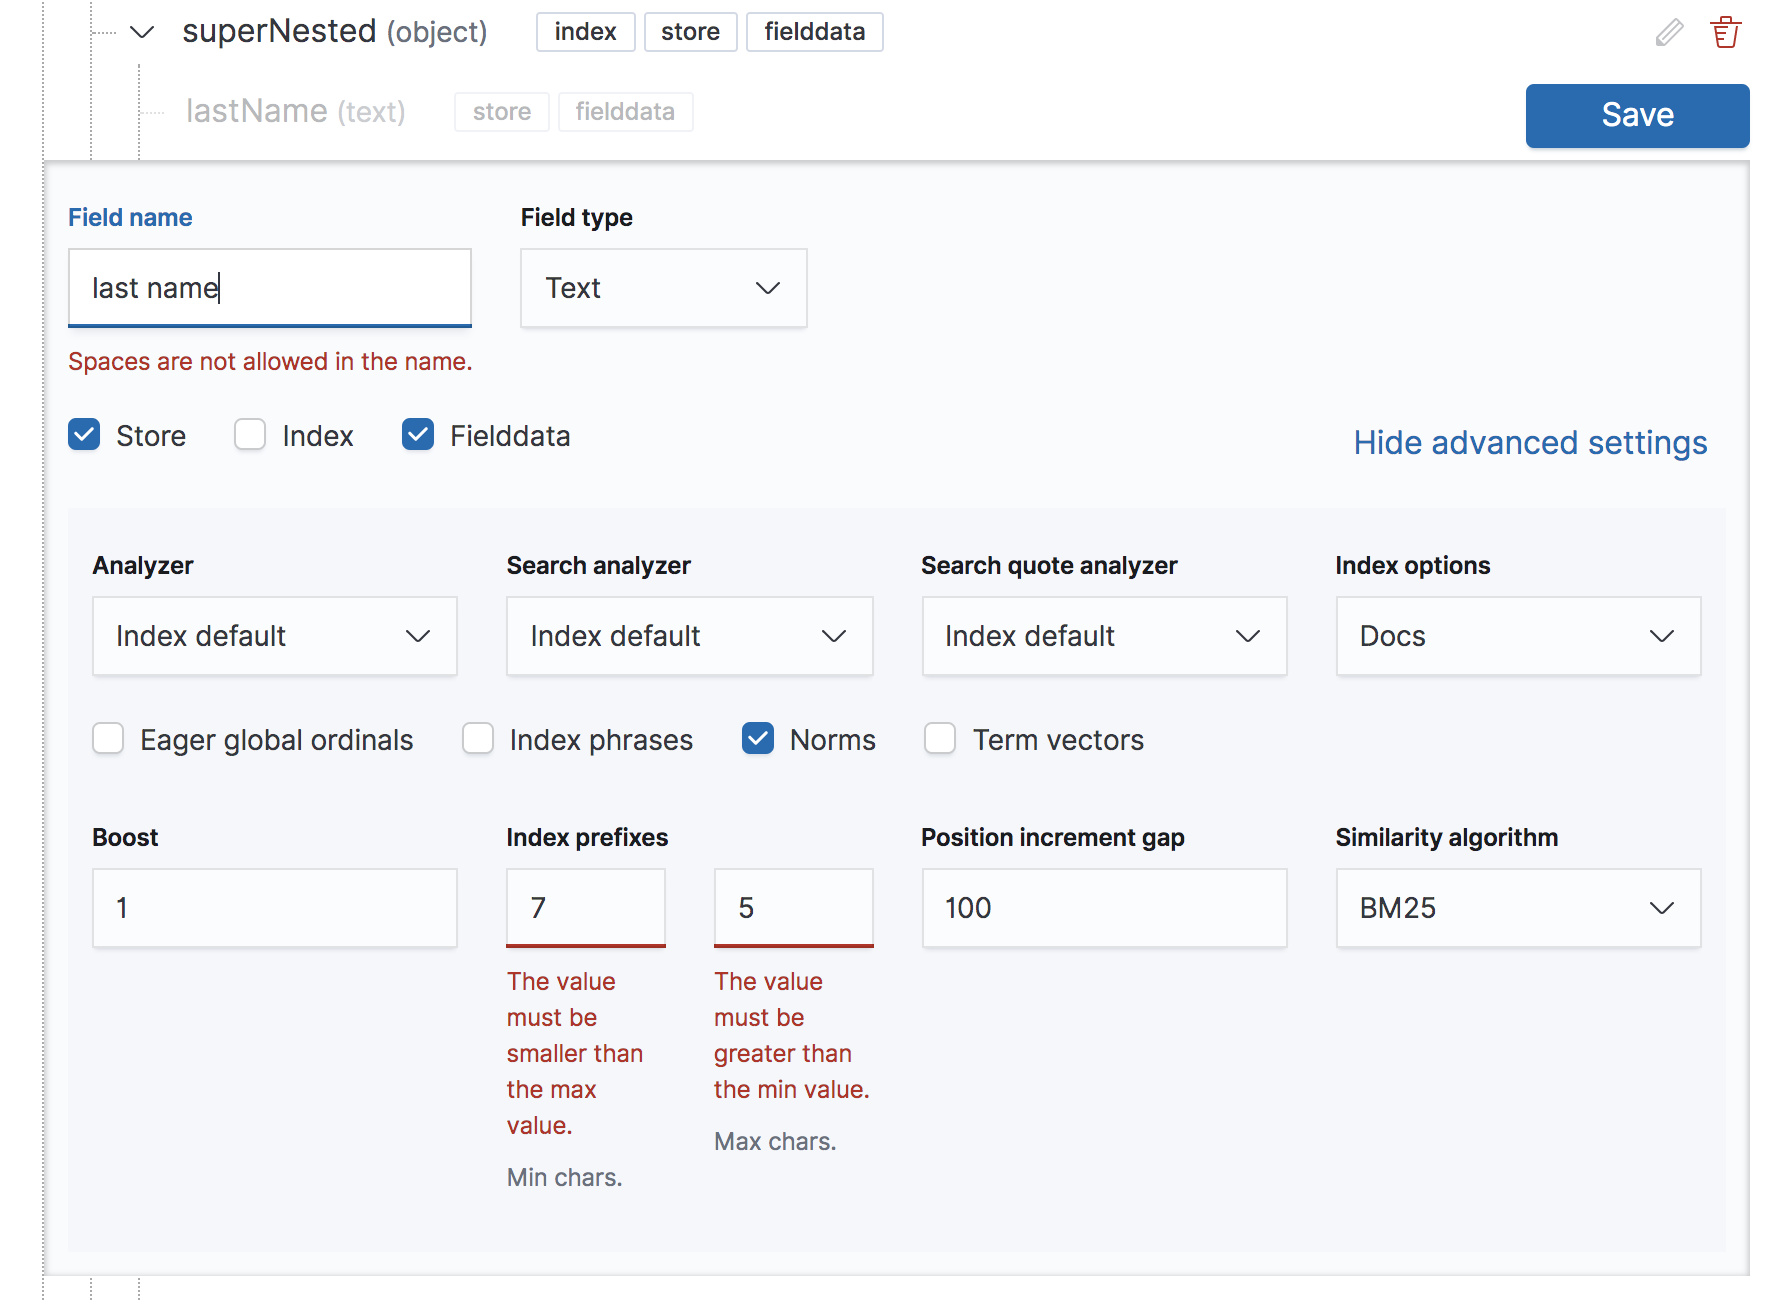Check the Index phrases option
The image size is (1786, 1300).
click(478, 739)
